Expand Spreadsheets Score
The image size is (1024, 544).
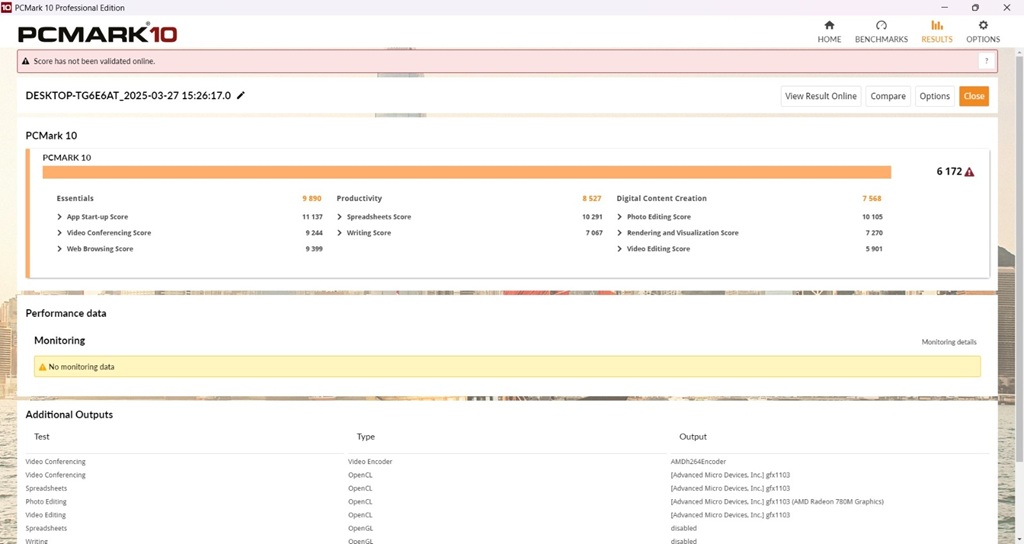[340, 217]
